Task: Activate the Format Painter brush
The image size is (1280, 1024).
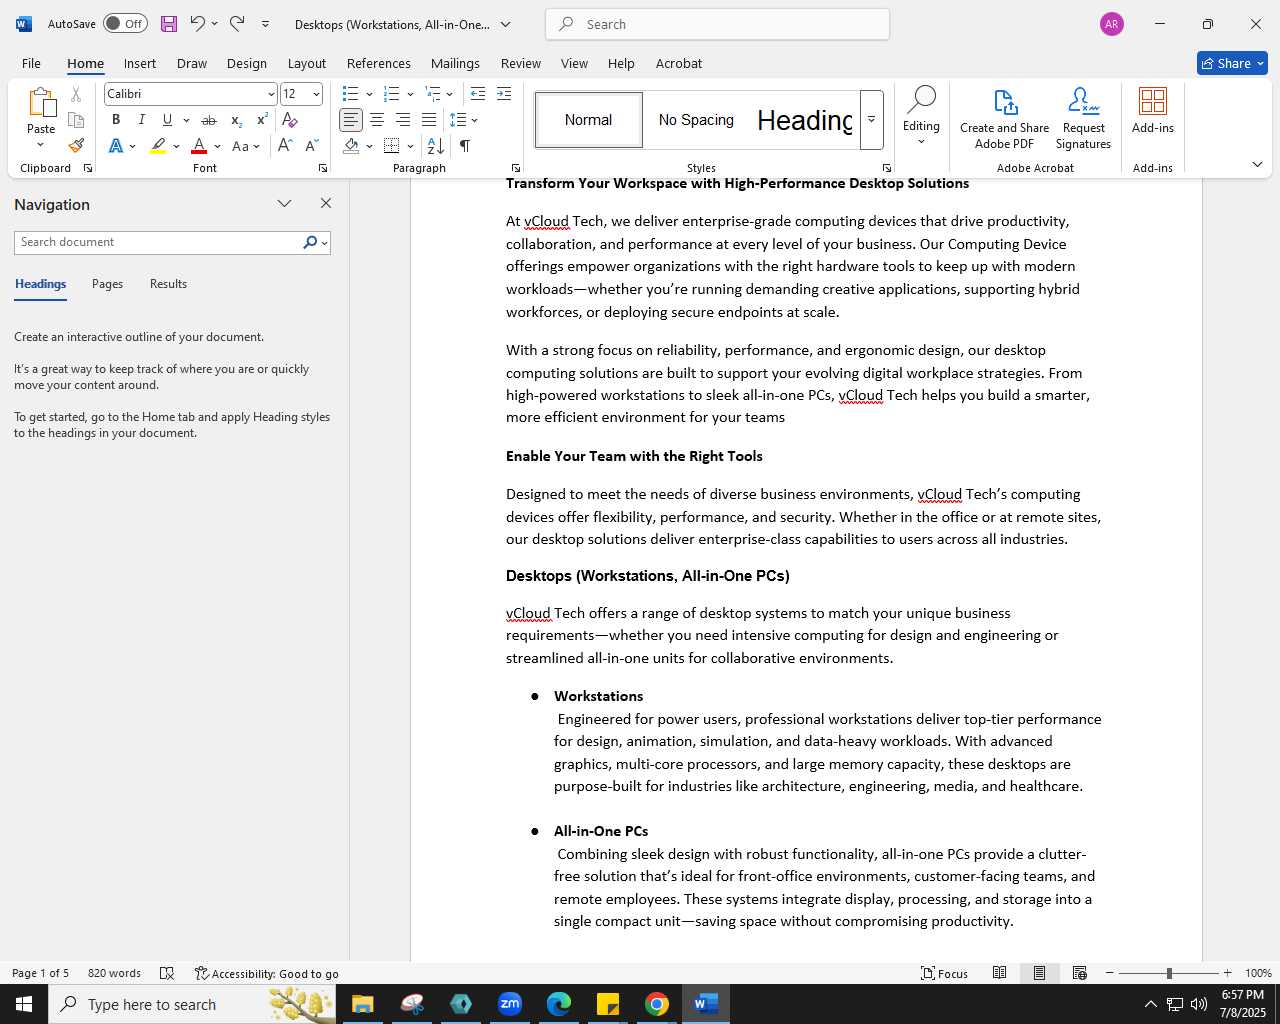Action: (x=76, y=146)
